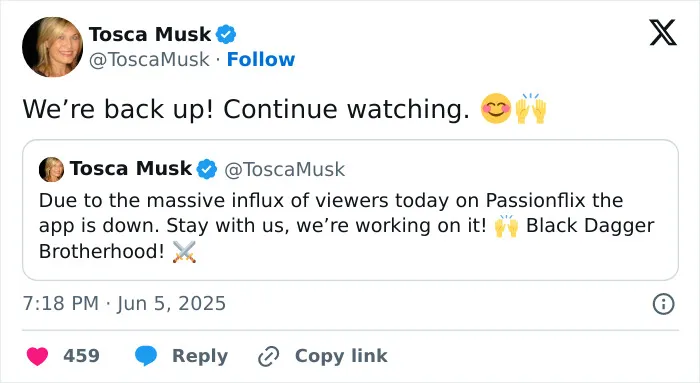Open the quoted tweet about Passionflix app down
This screenshot has height=383, width=700.
tap(350, 210)
